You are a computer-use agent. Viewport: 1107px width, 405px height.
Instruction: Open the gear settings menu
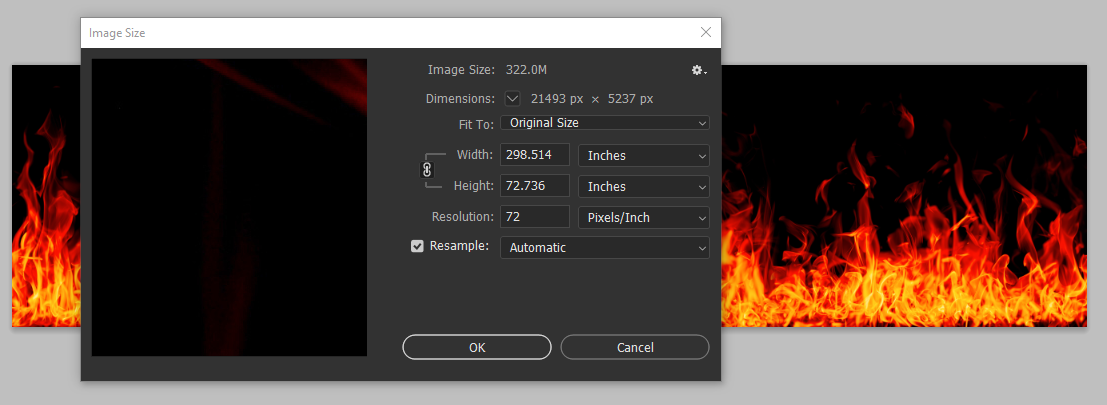pos(699,70)
